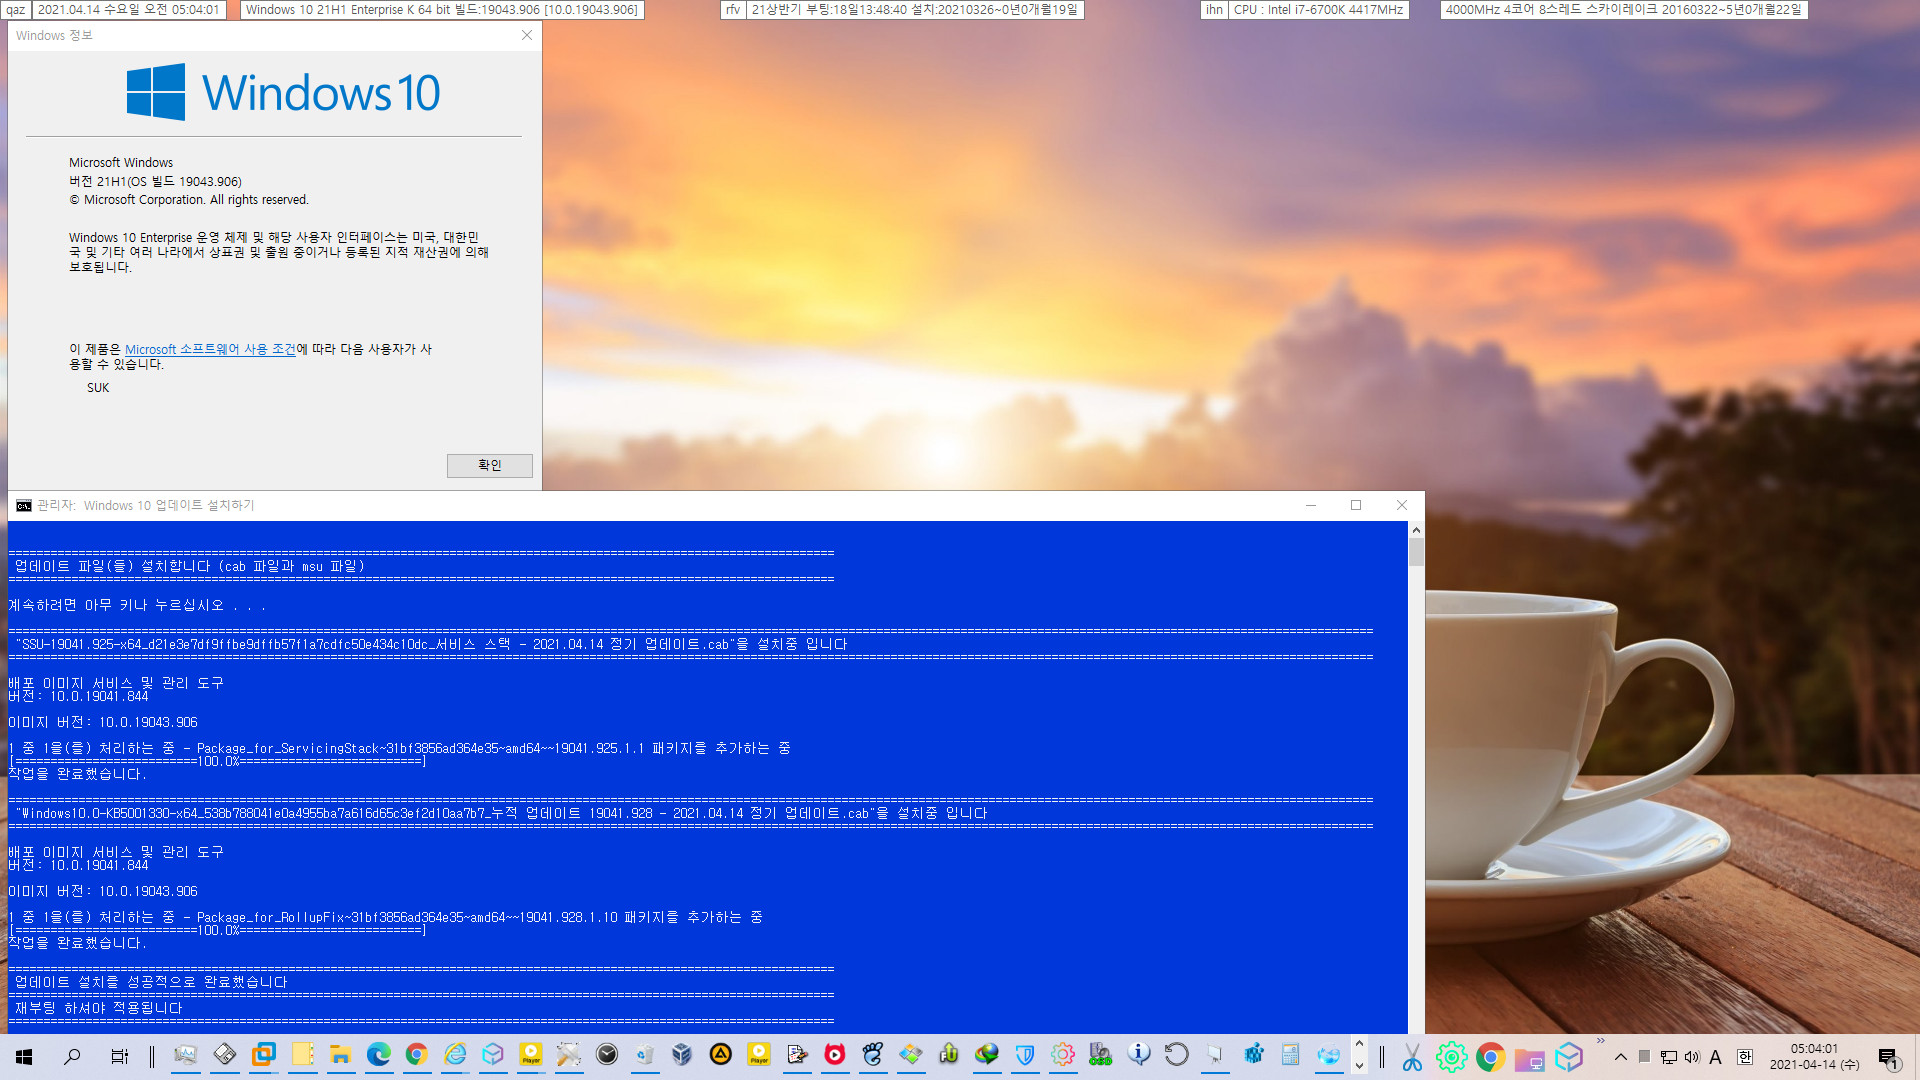Show hidden system tray icons
1920x1080 pixels.
coord(1620,1057)
